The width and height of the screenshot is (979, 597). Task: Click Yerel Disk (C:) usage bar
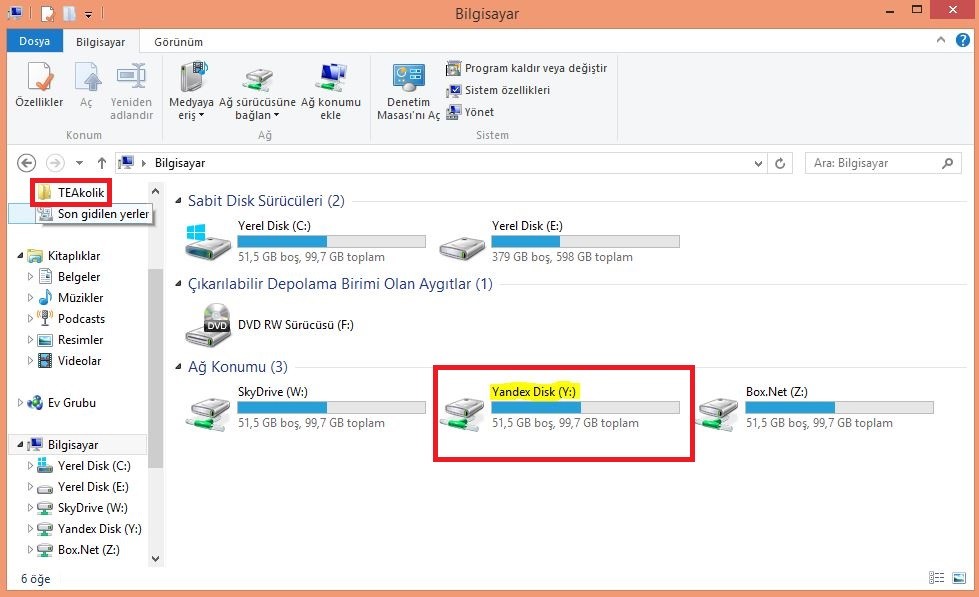(x=332, y=241)
